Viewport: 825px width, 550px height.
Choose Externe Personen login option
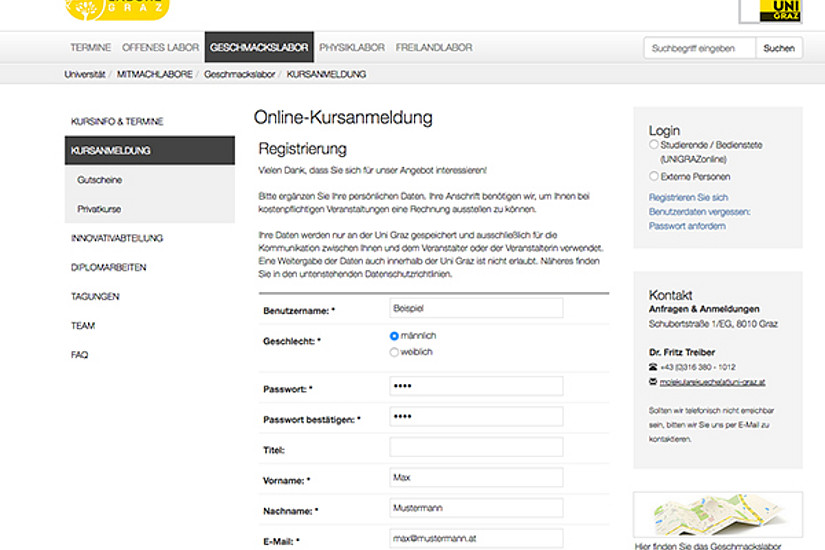click(x=653, y=176)
